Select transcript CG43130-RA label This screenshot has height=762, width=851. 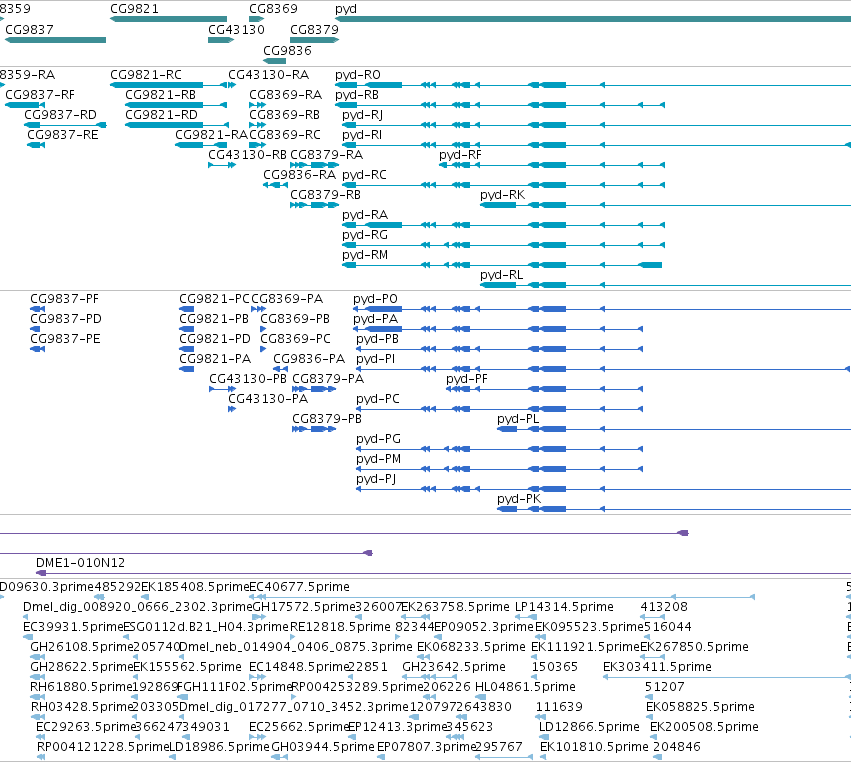tap(269, 75)
